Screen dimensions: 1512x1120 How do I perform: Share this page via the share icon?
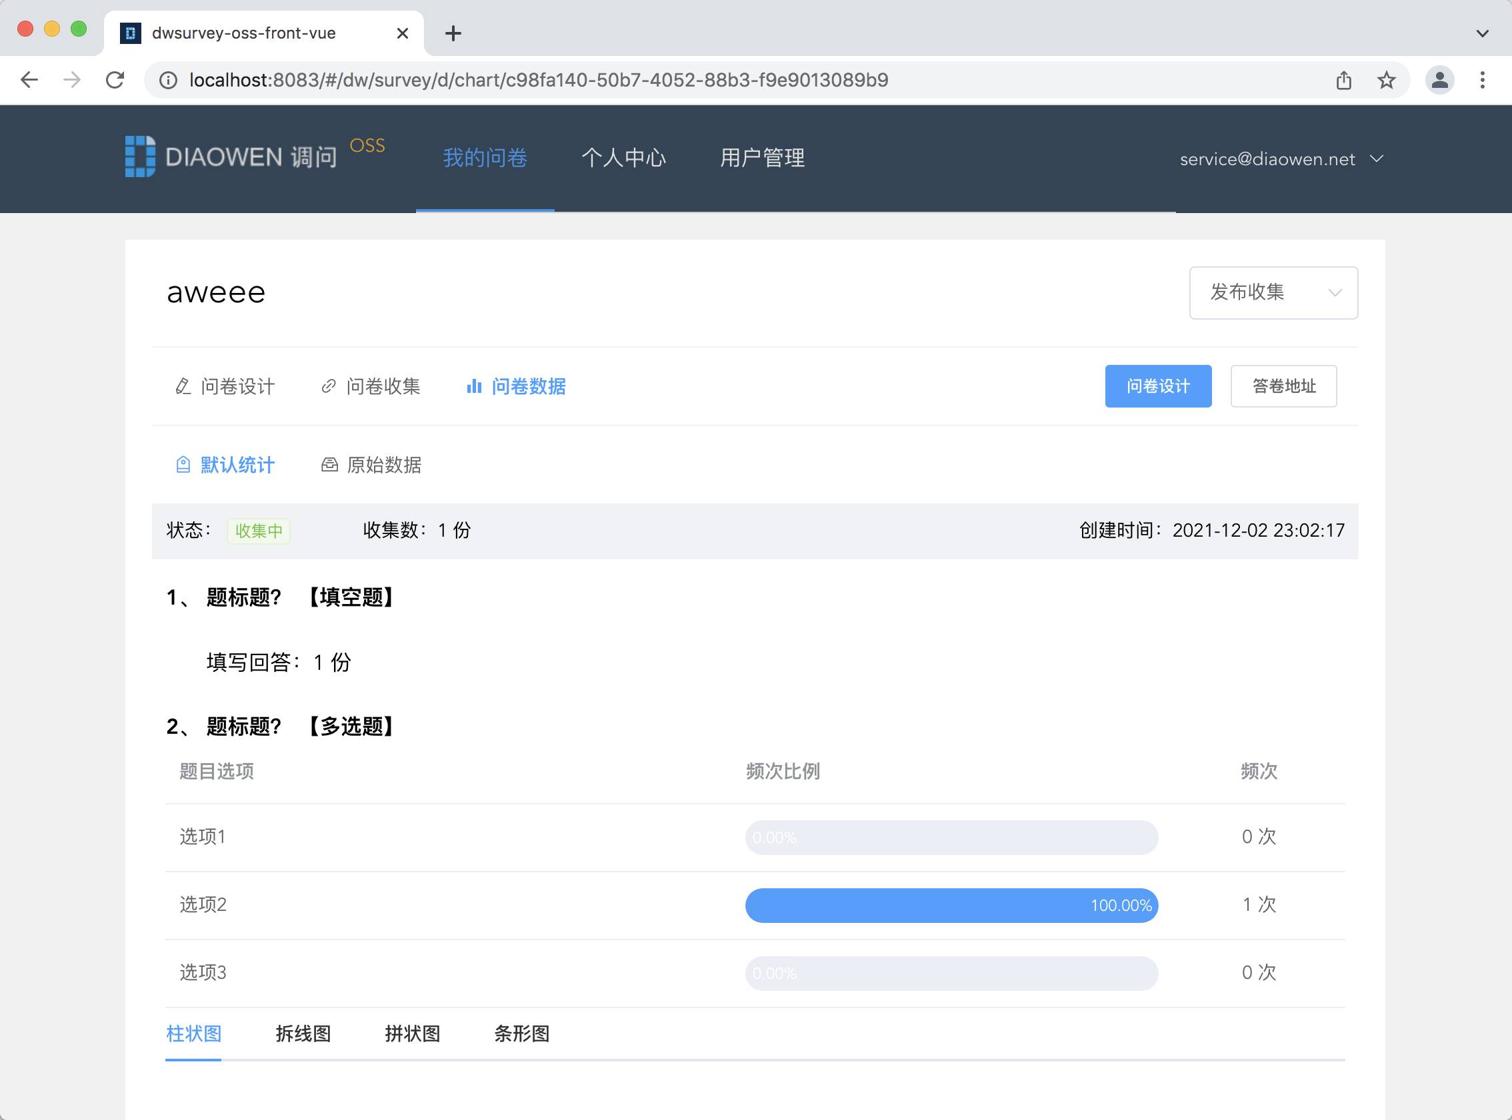pos(1344,80)
